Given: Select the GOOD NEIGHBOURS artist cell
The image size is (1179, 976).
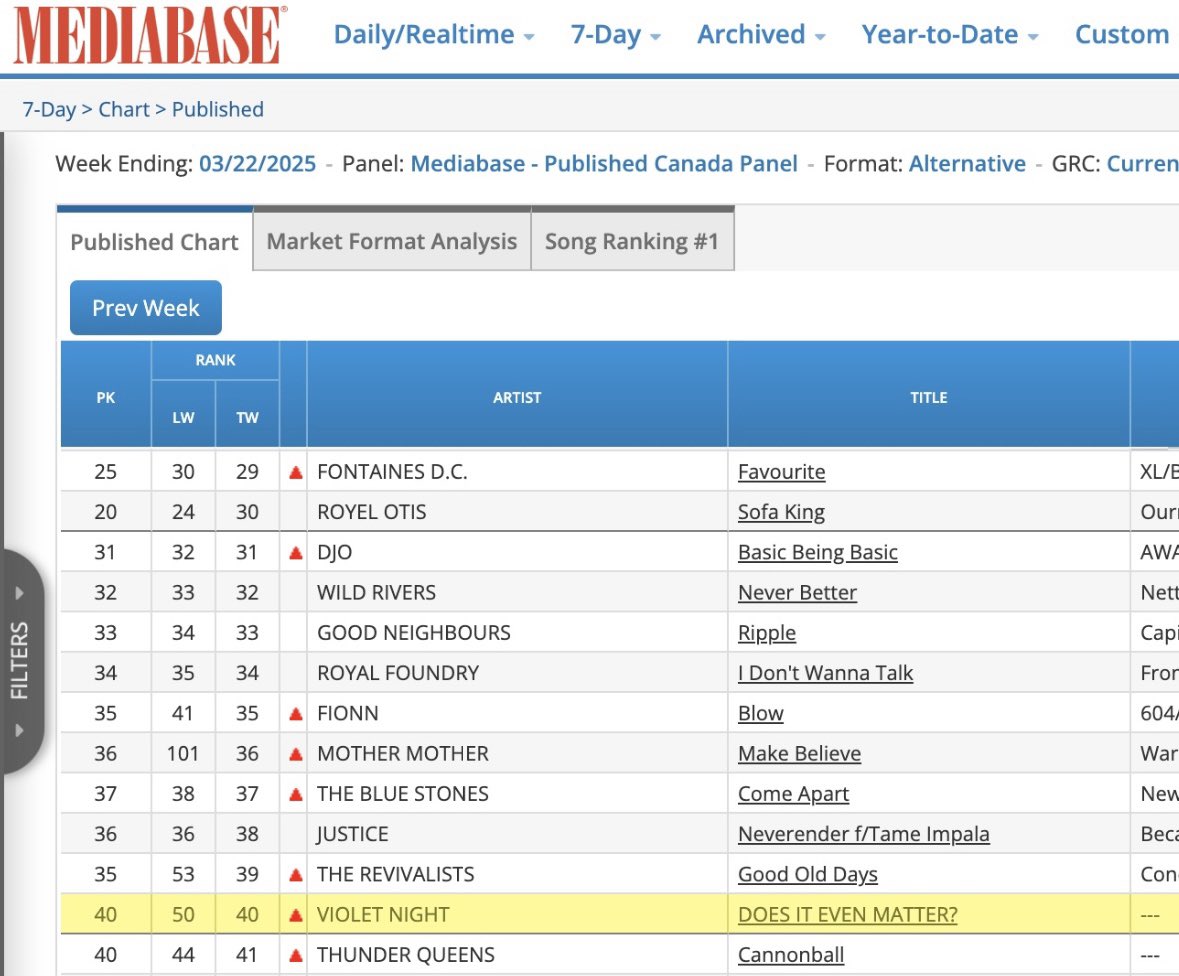Looking at the screenshot, I should pos(517,633).
